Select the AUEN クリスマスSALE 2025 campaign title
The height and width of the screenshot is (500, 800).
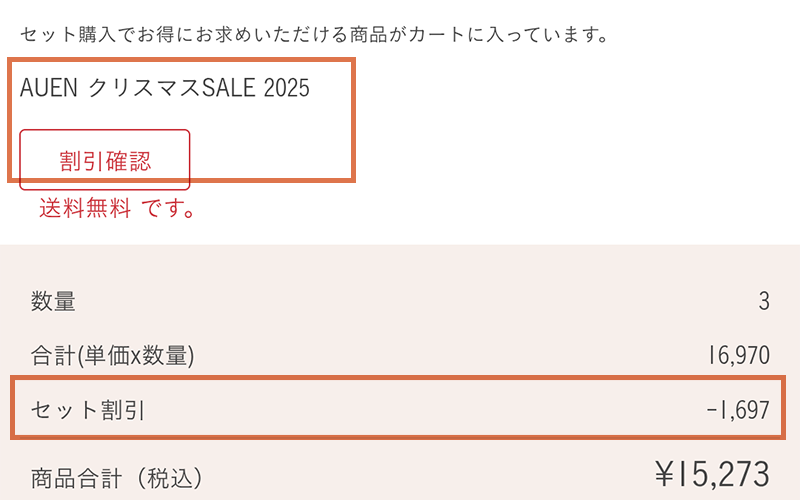point(165,88)
